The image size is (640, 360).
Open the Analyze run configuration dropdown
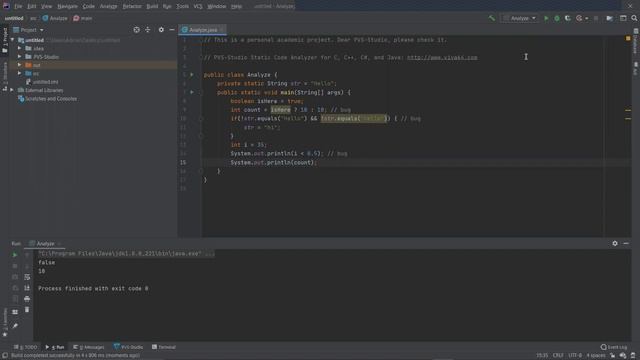click(x=520, y=18)
